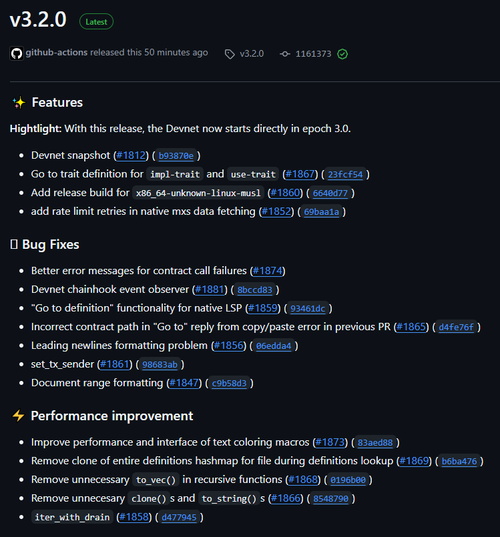
Task: Click the v3.2.0 tag icon
Action: click(x=229, y=54)
